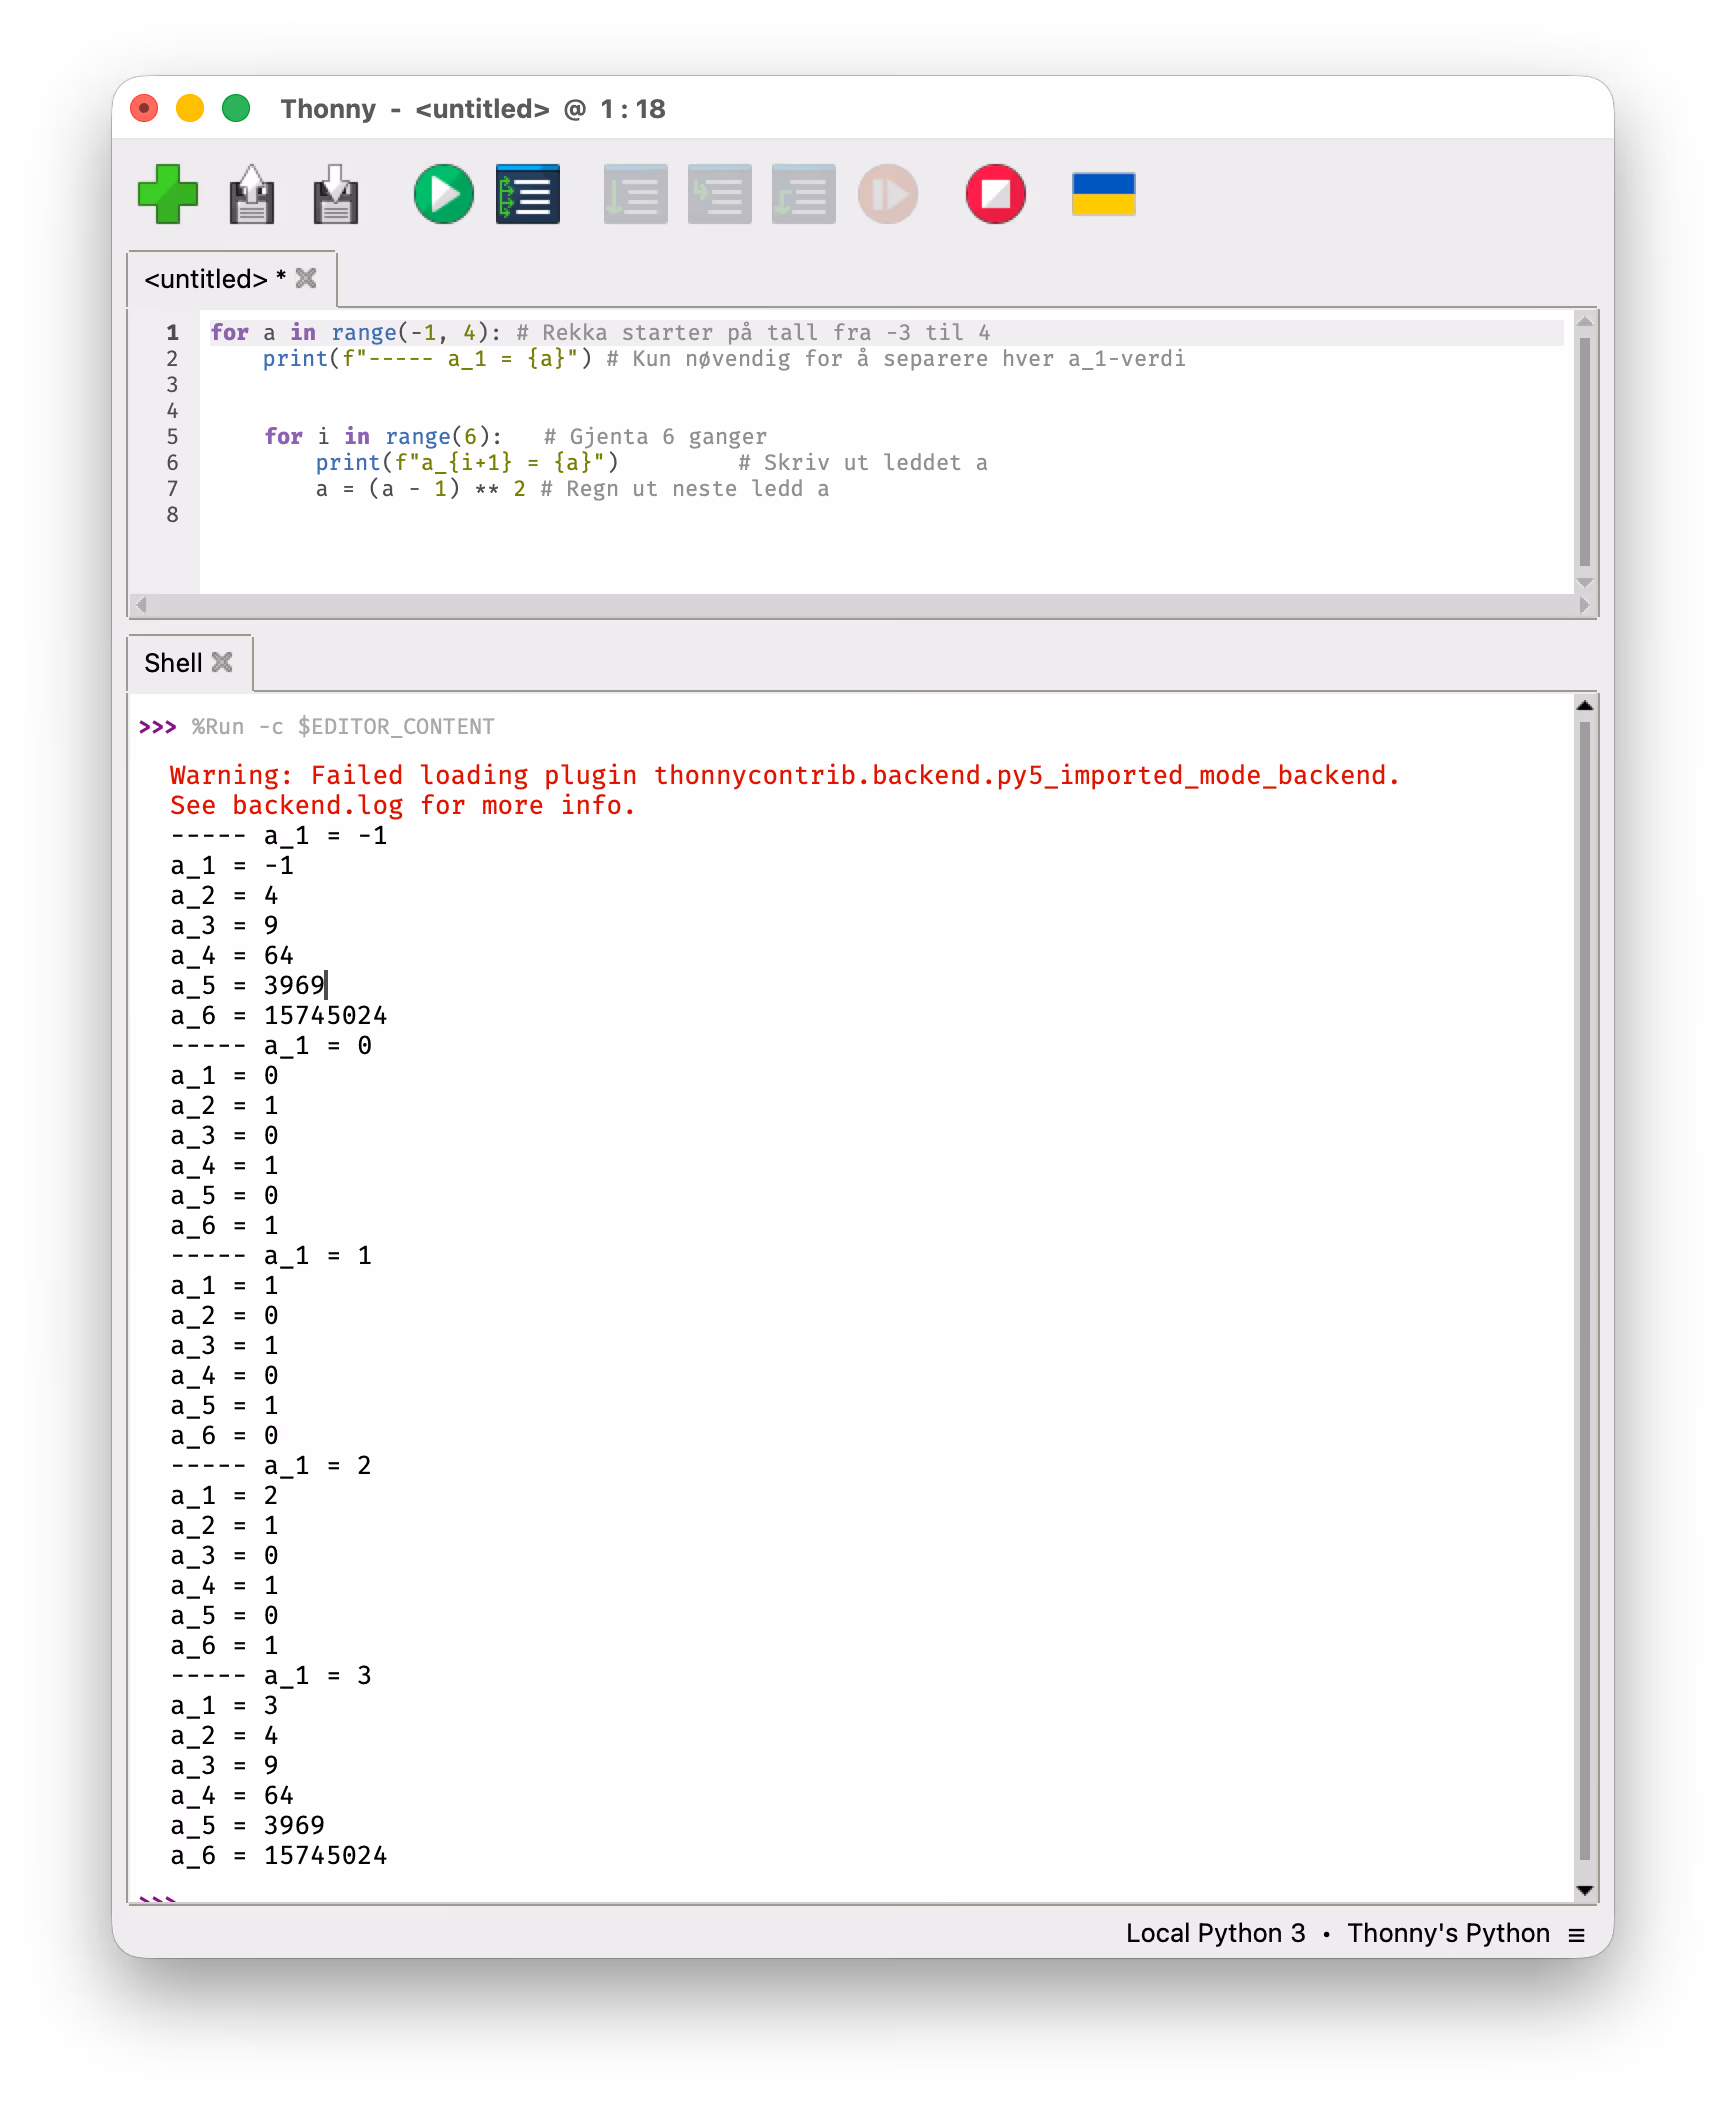Click output line '----- a_1 = 3'
This screenshot has height=2106, width=1726.
[x=271, y=1675]
